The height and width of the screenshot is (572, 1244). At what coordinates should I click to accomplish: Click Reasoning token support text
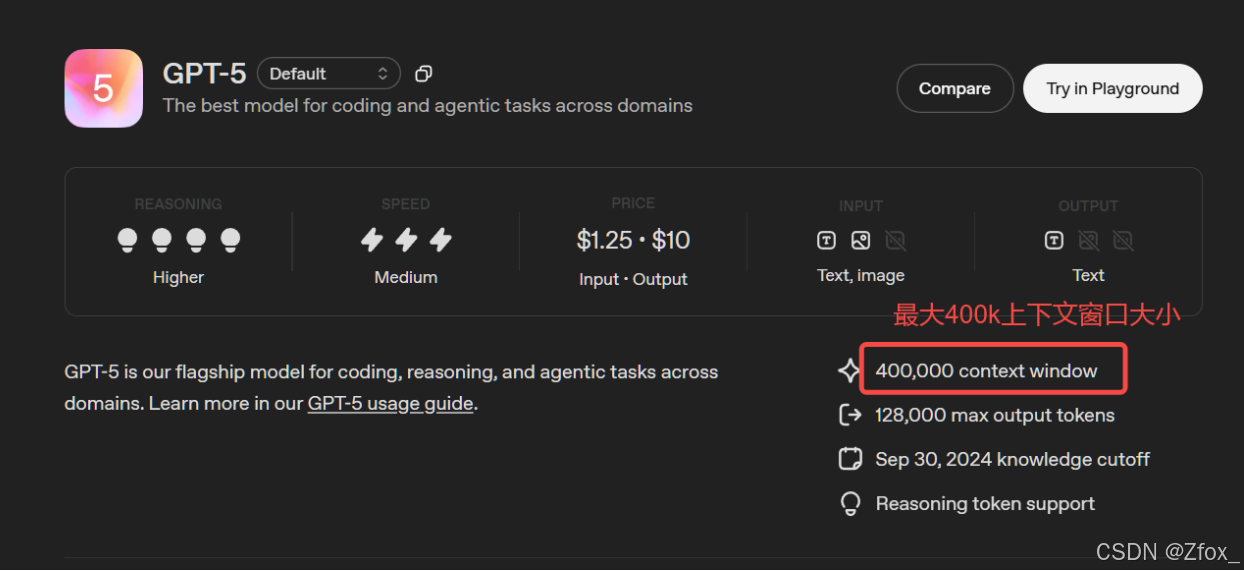[x=985, y=503]
